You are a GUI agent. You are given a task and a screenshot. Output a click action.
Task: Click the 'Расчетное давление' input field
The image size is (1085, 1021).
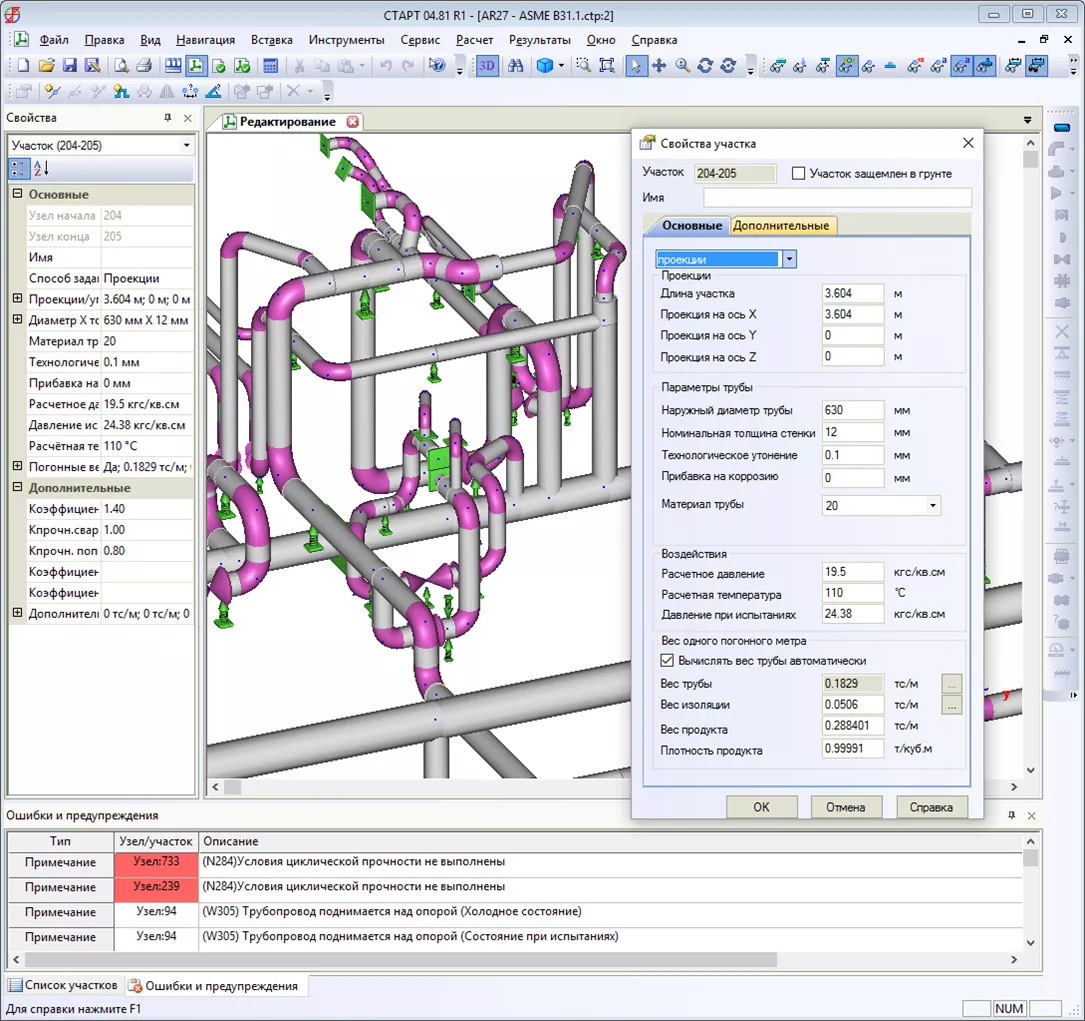point(852,574)
